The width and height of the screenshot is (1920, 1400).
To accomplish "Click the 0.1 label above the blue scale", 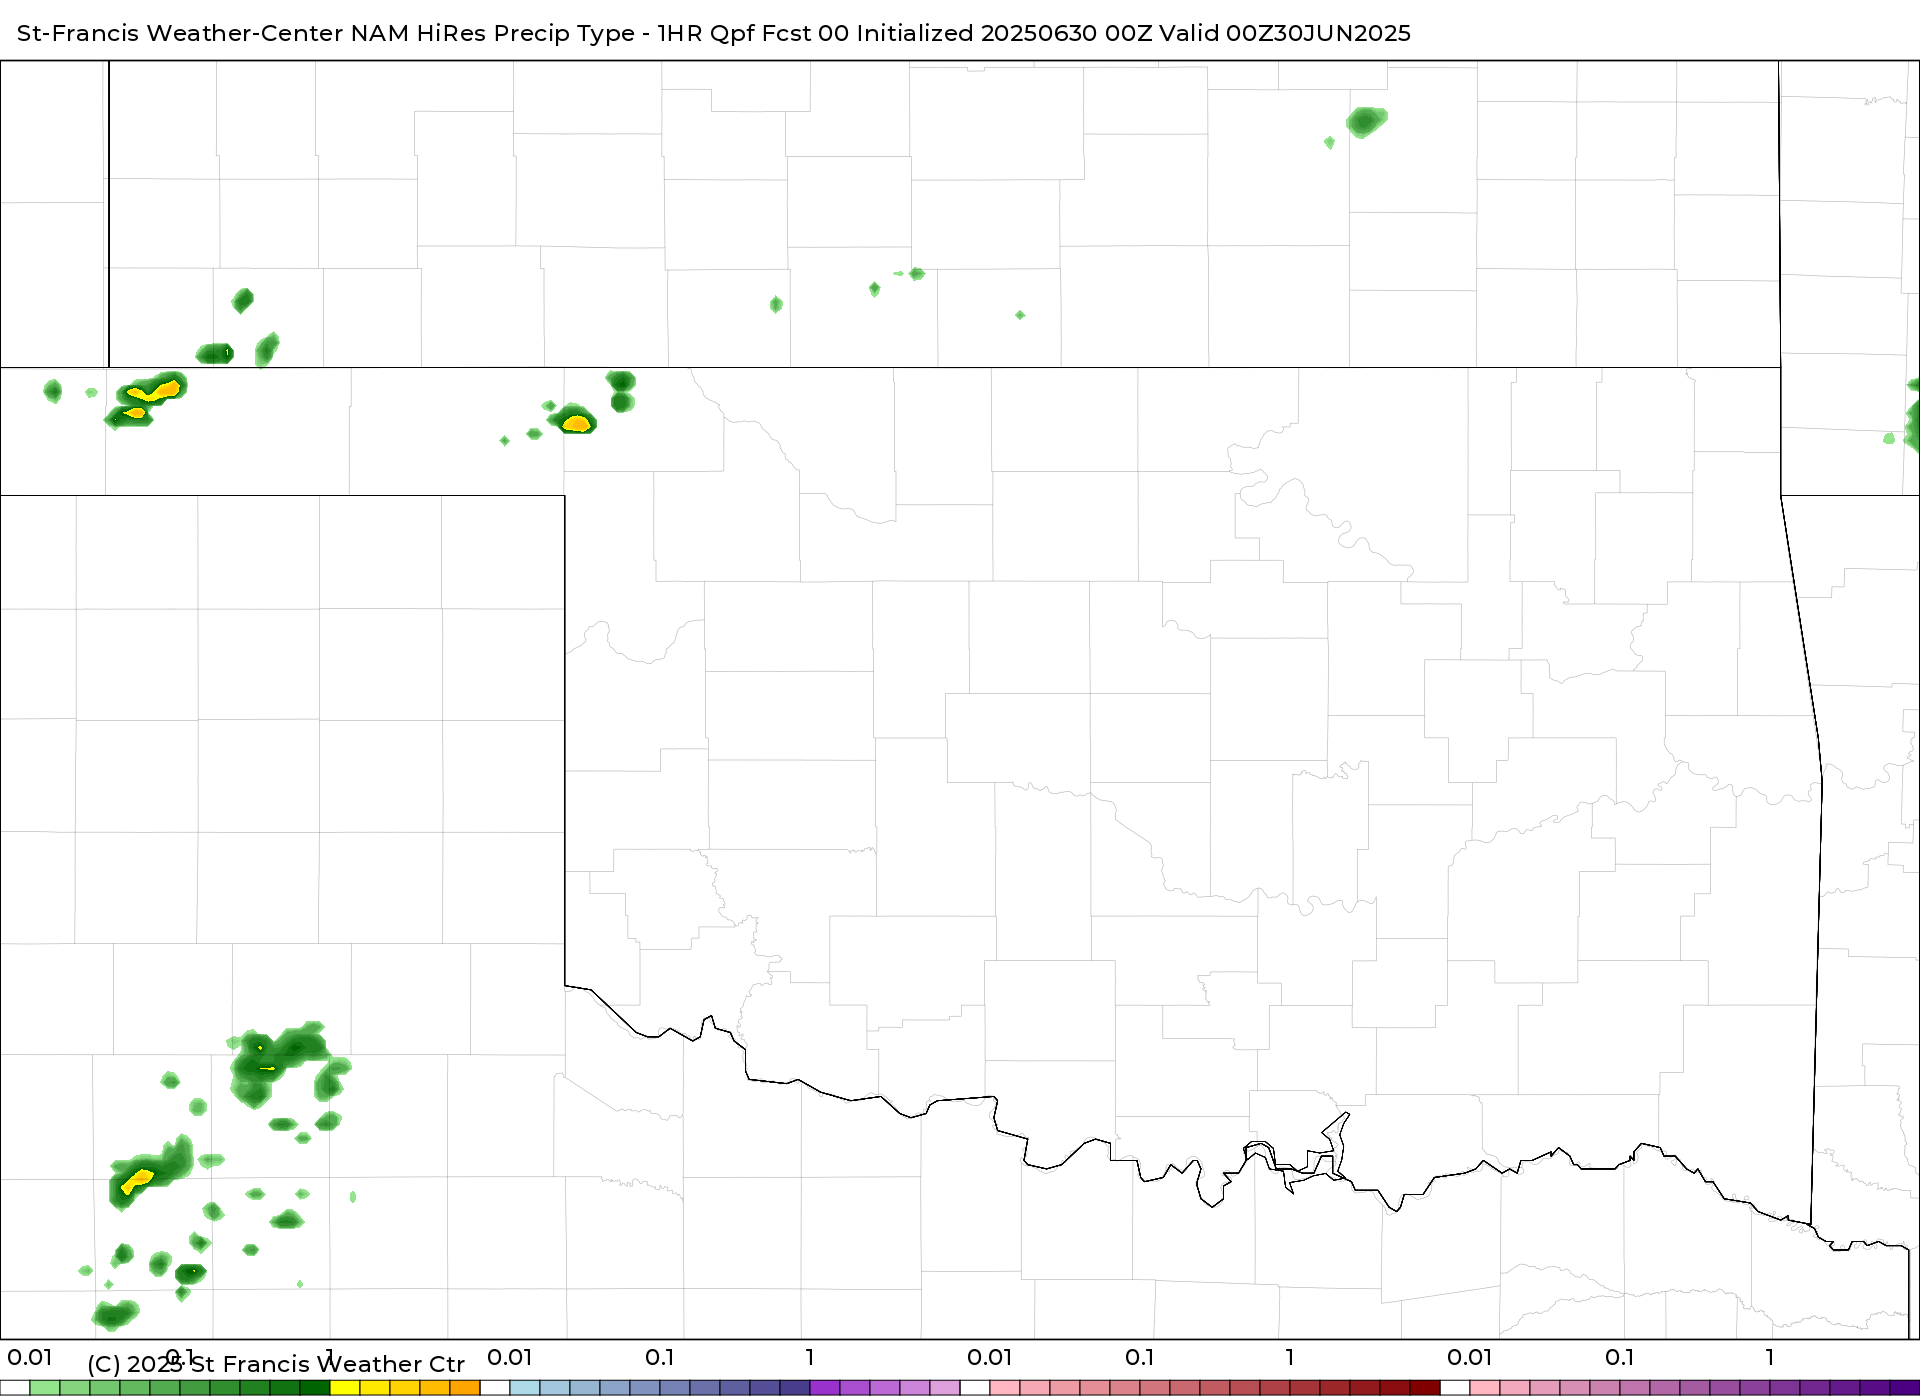I will (x=660, y=1358).
